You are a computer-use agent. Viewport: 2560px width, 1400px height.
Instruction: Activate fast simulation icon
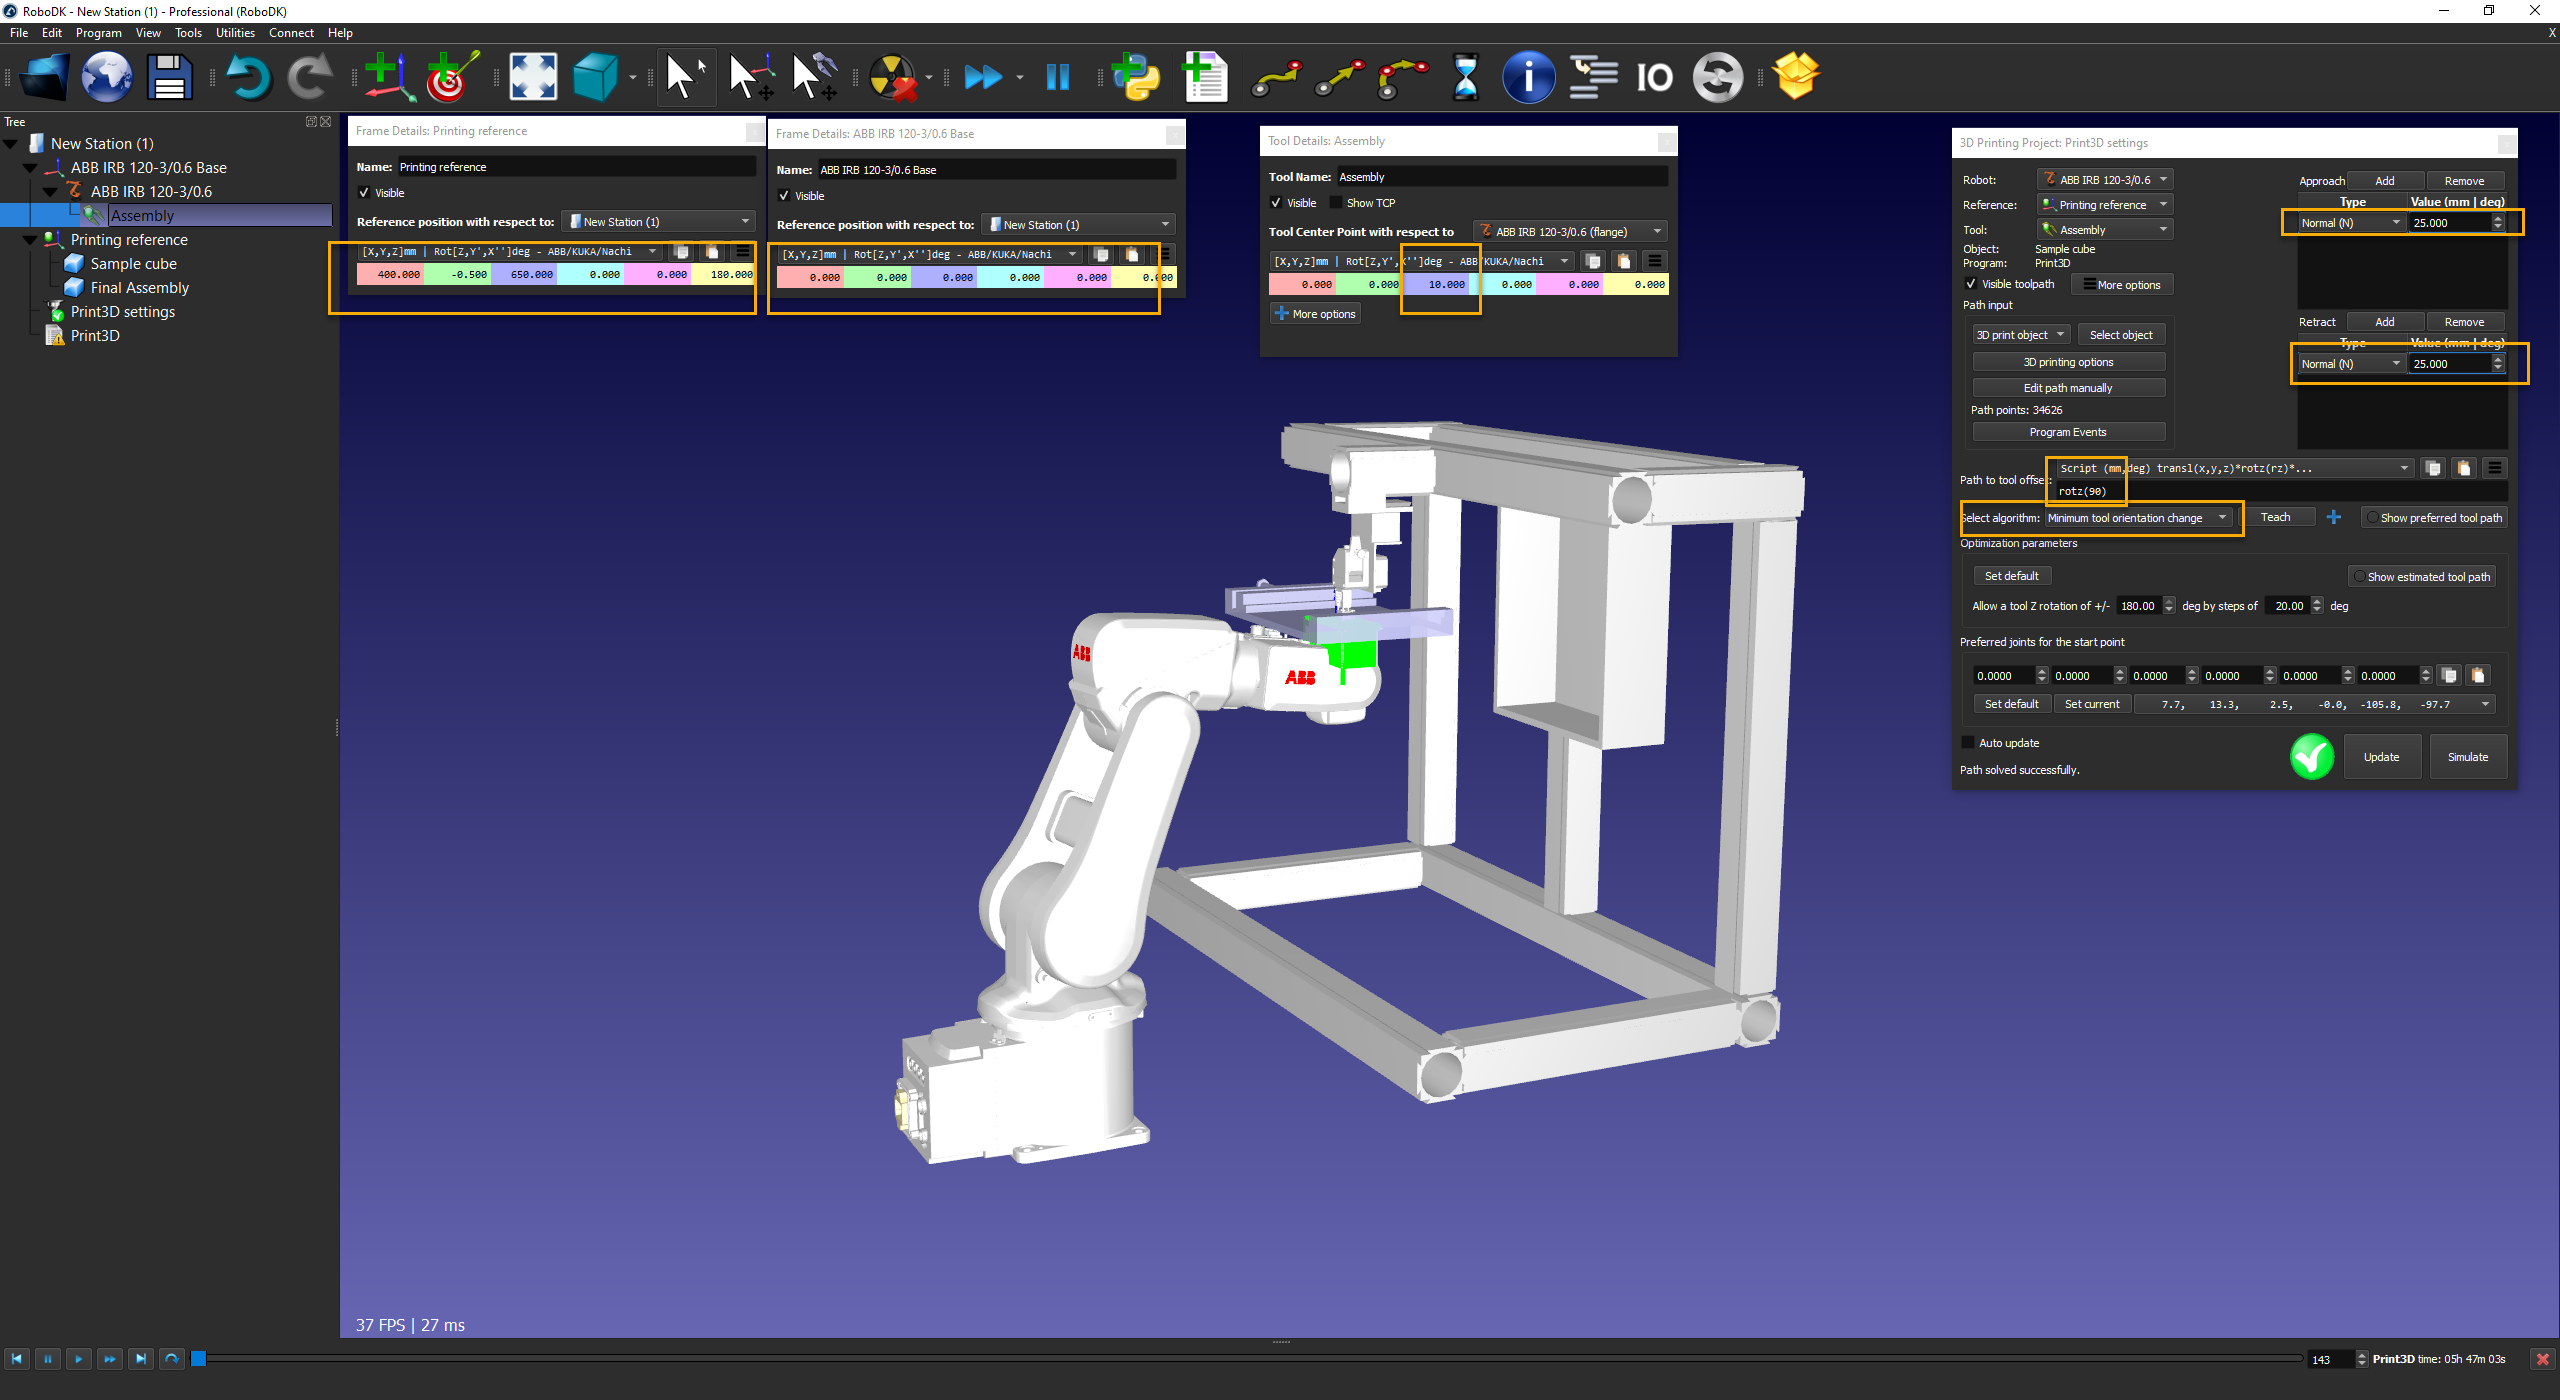tap(983, 77)
